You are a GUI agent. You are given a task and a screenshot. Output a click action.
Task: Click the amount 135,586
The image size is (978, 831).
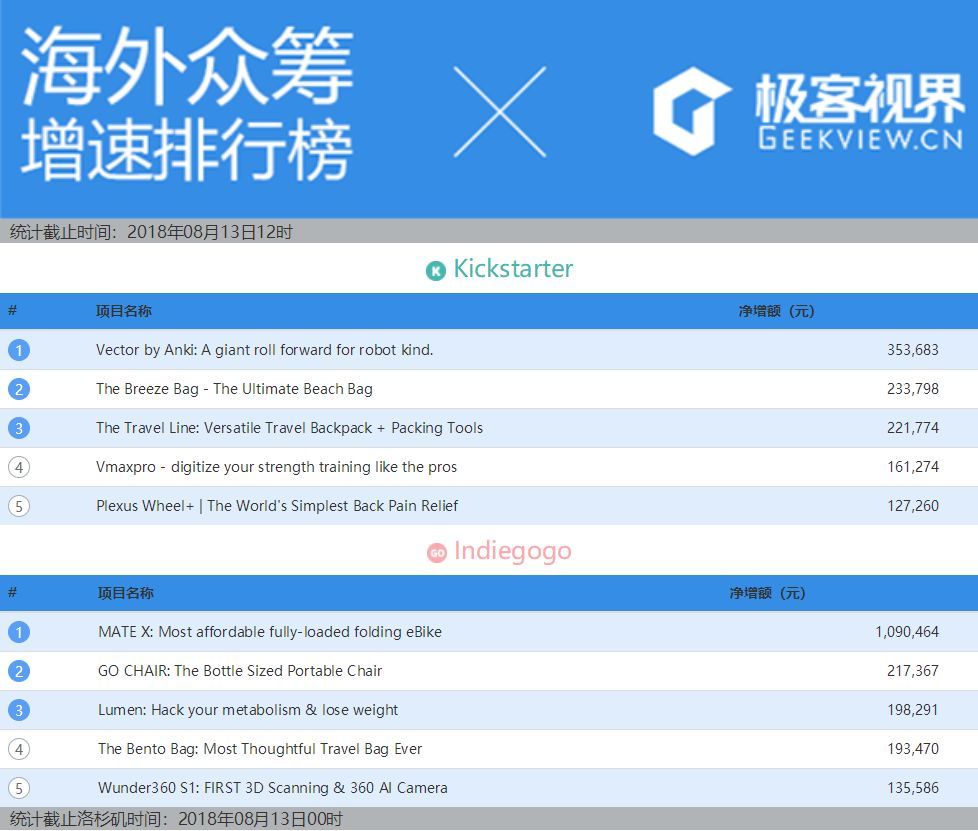point(913,788)
